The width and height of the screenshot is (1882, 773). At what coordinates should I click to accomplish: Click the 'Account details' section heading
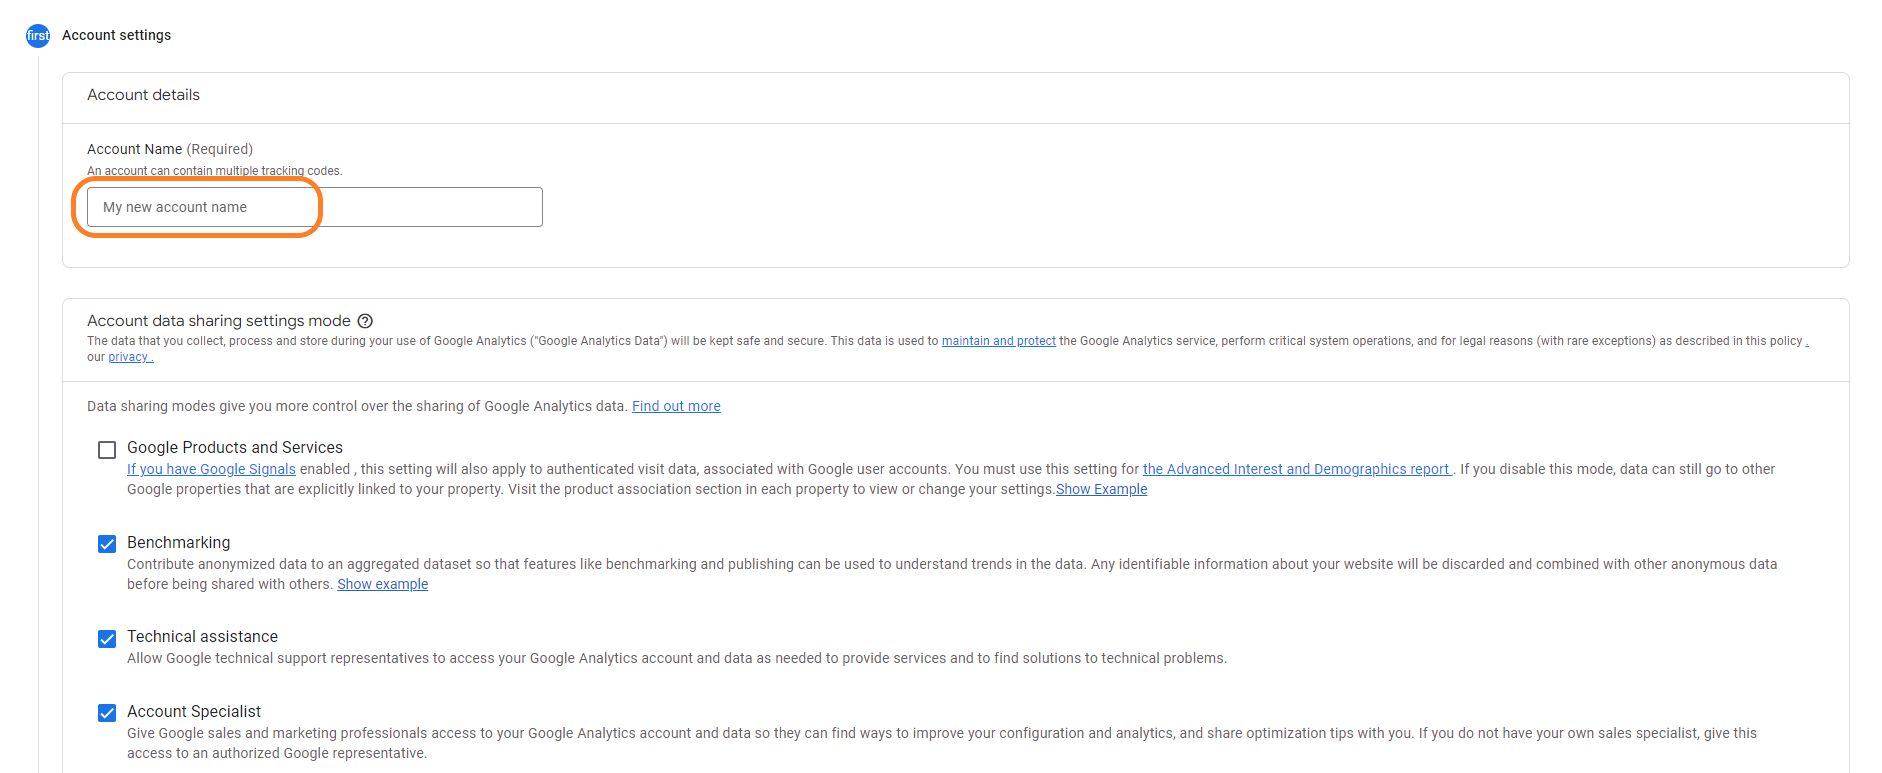[x=143, y=95]
